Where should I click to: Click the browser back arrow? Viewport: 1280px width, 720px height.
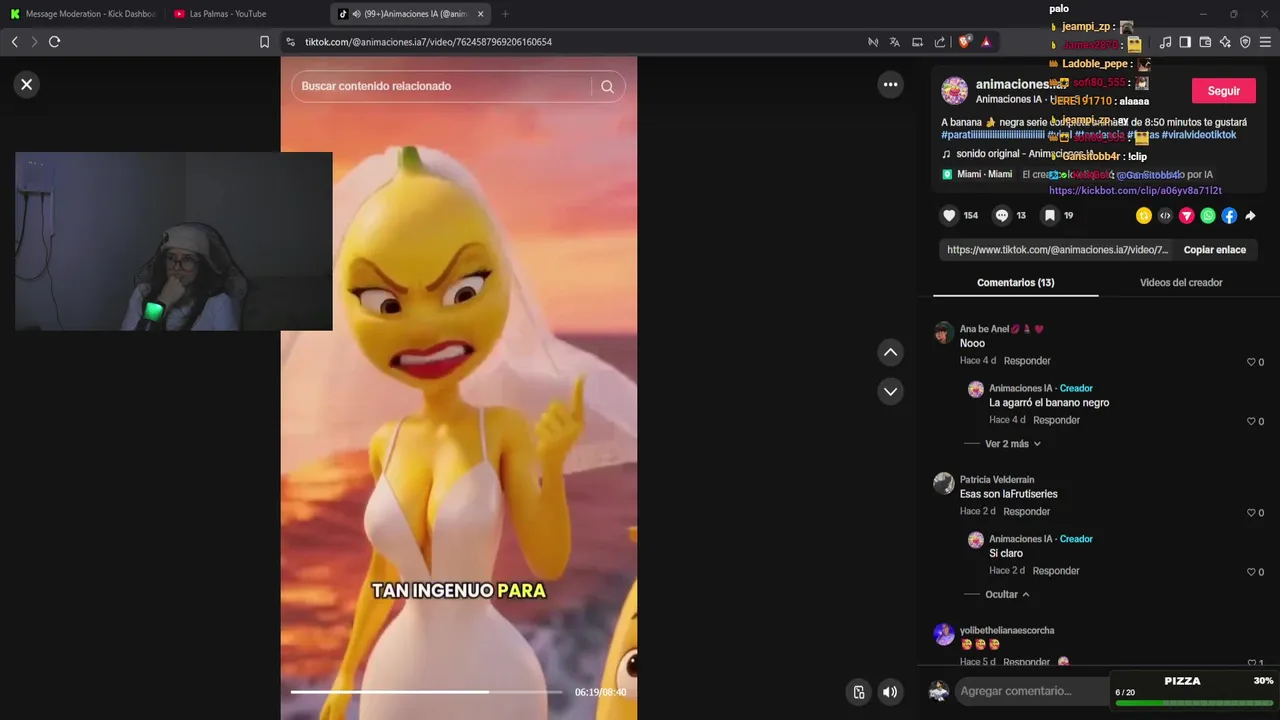point(14,42)
